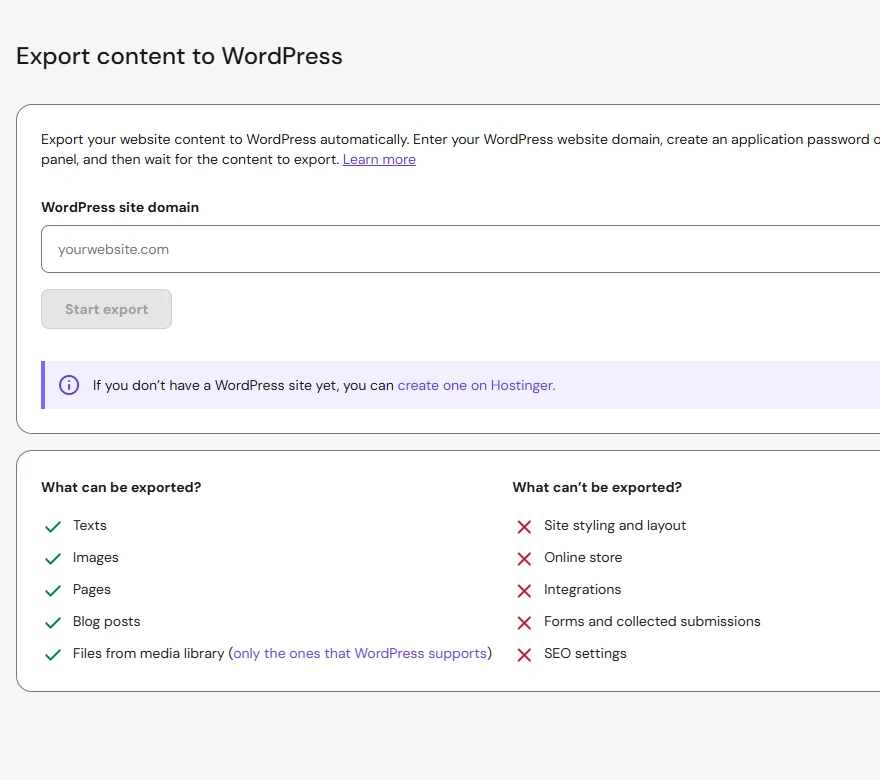
Task: Click the checkmark beside Files from media library
Action: (53, 654)
